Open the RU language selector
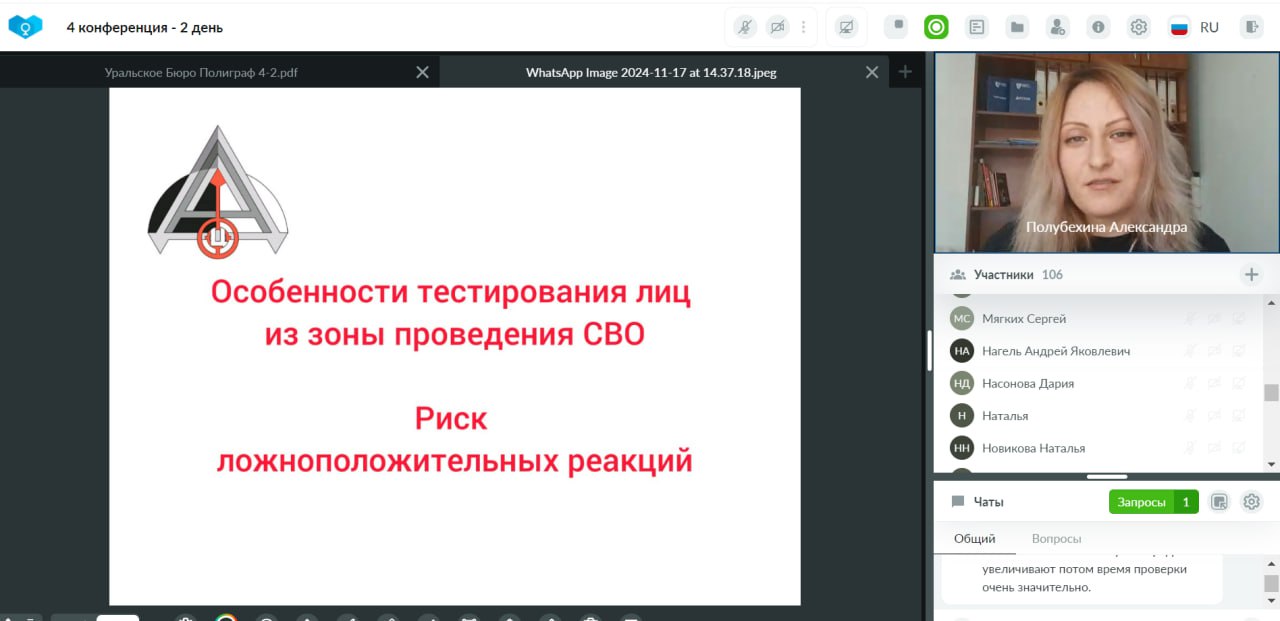Screen dimensions: 1280x621 1195,27
